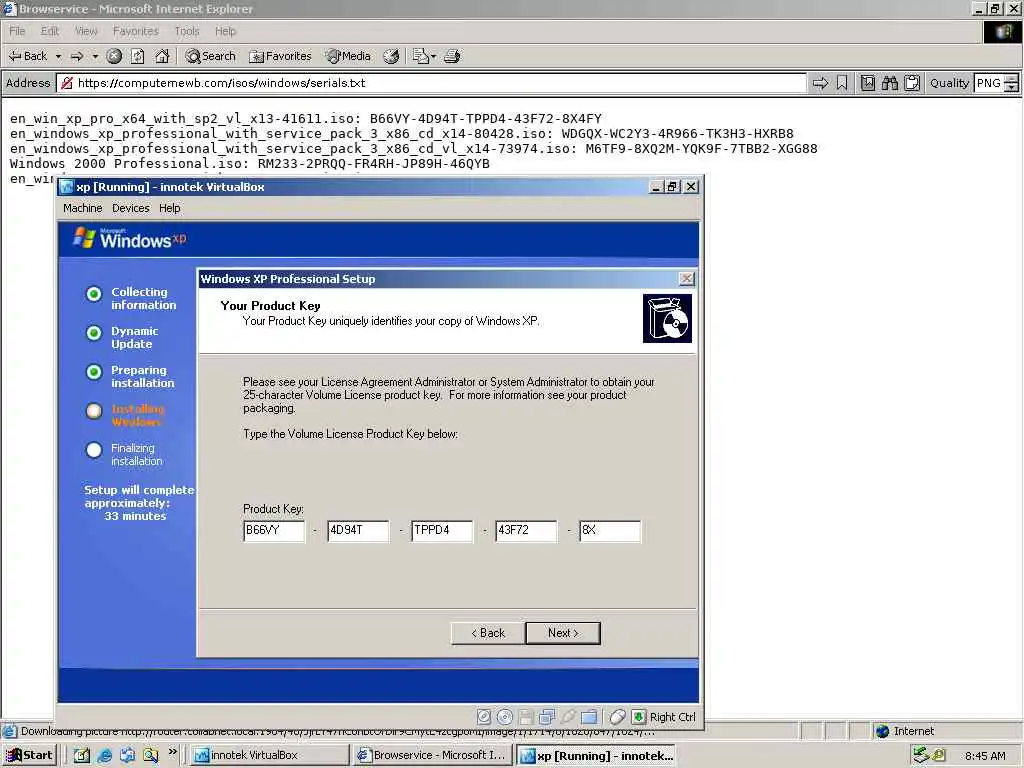Screen dimensions: 1024x768
Task: Open the Tools menu in Internet Explorer
Action: (187, 31)
